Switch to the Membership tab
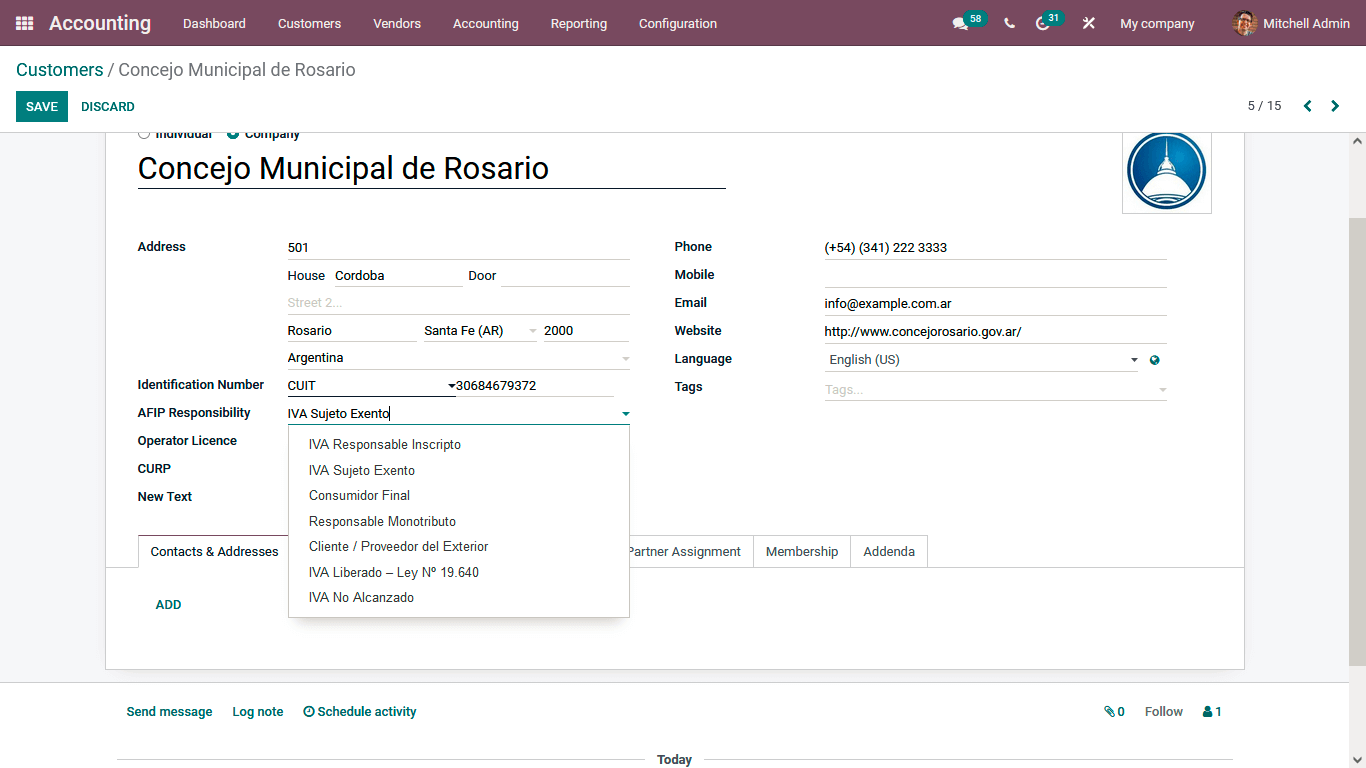 (801, 551)
